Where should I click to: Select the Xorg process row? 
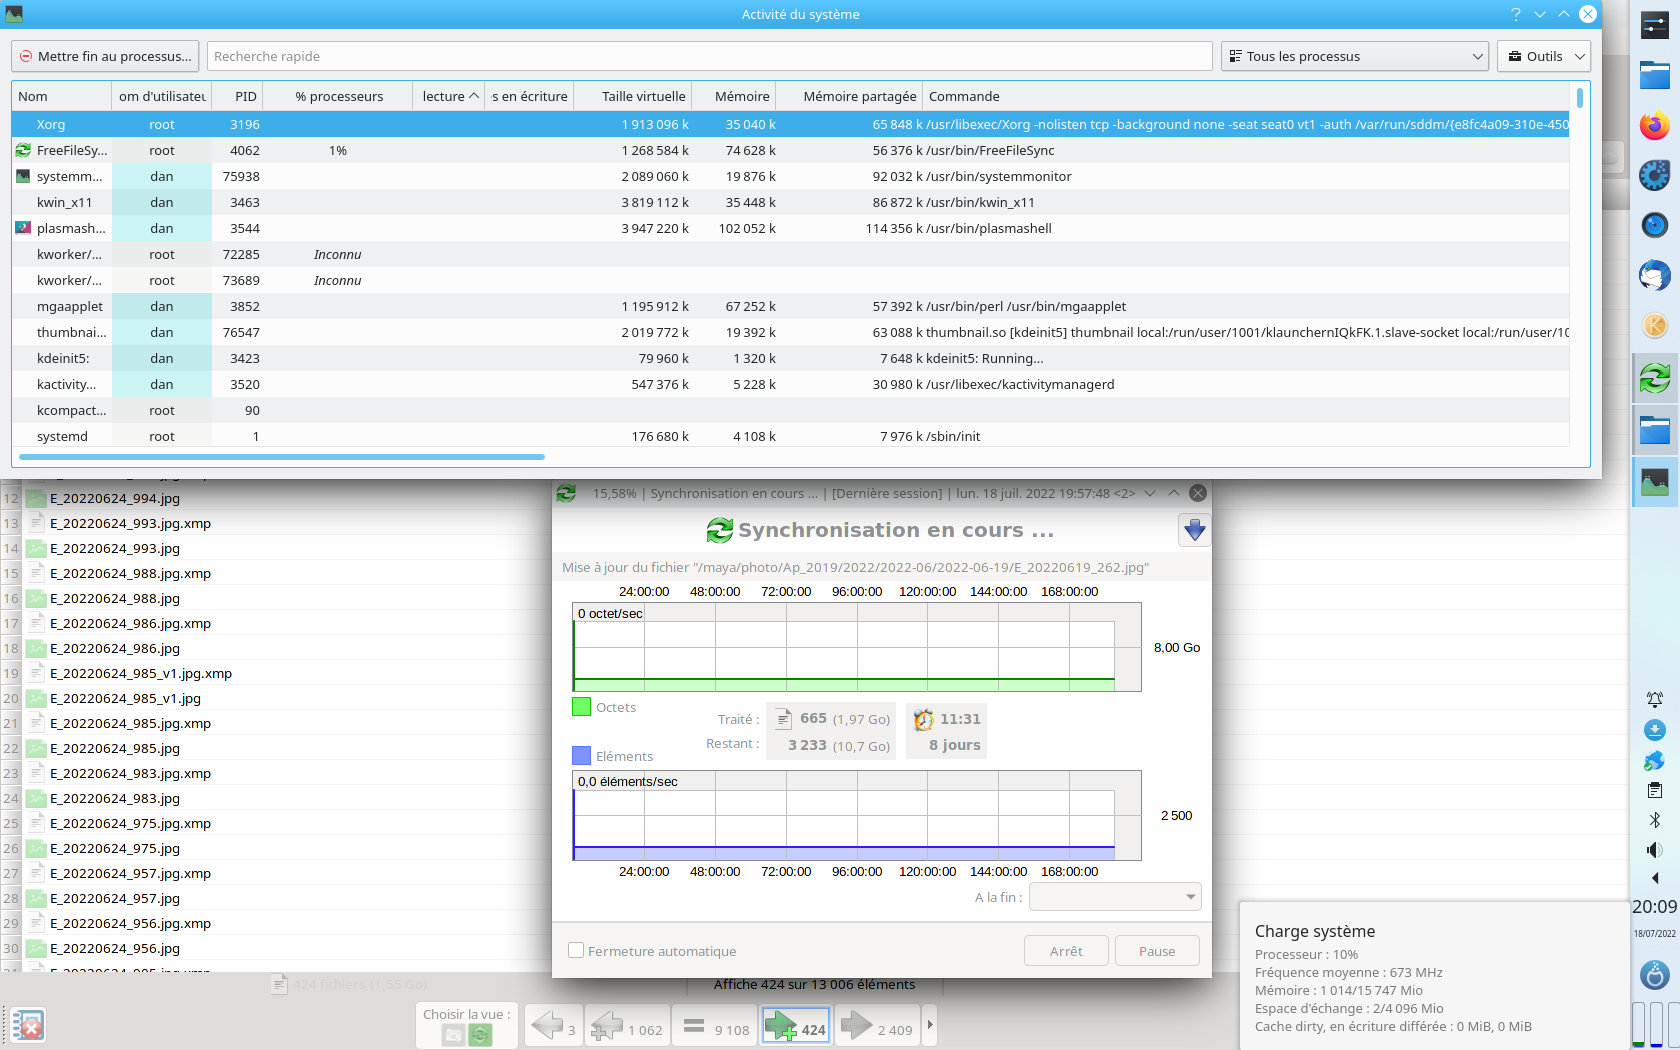pos(790,124)
